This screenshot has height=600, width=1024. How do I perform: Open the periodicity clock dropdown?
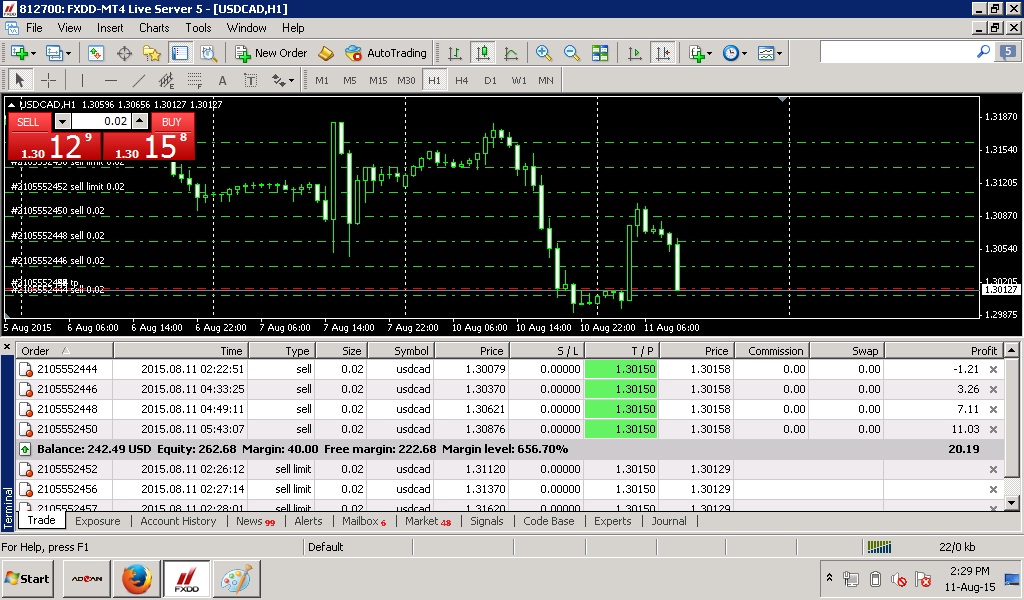735,53
